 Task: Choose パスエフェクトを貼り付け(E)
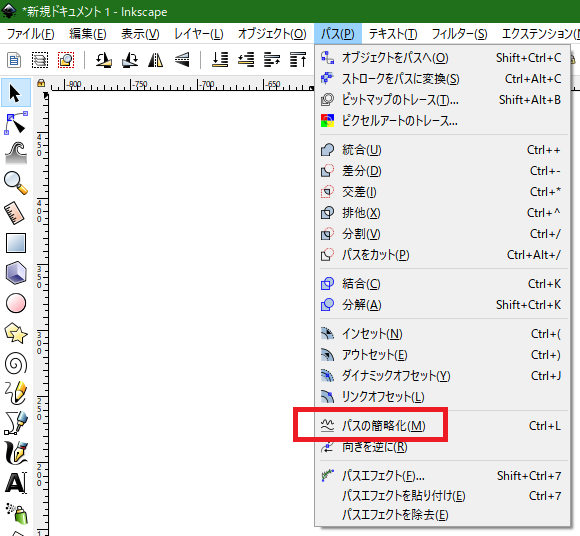pos(442,496)
